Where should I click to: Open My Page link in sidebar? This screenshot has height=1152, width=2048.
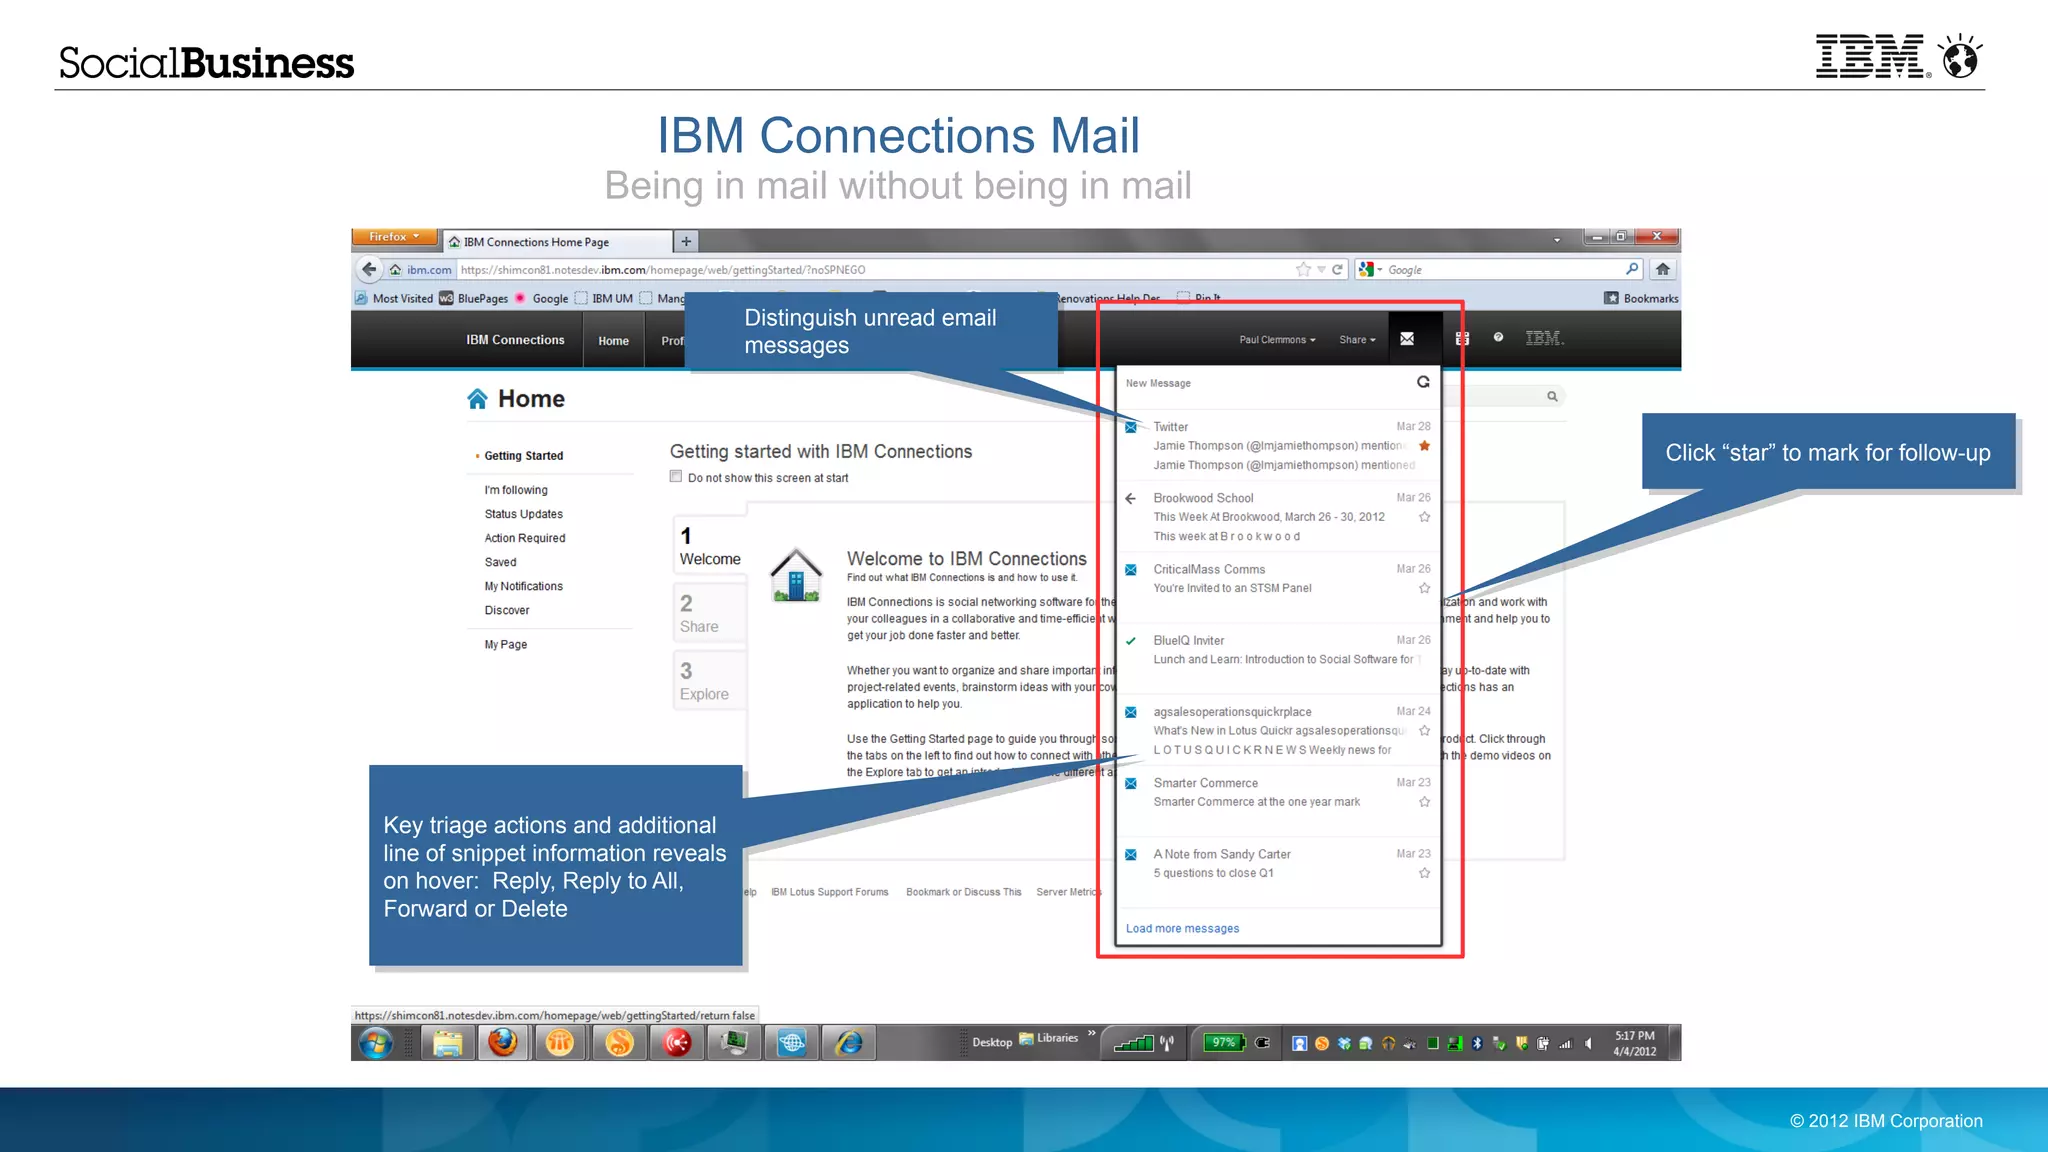coord(506,645)
